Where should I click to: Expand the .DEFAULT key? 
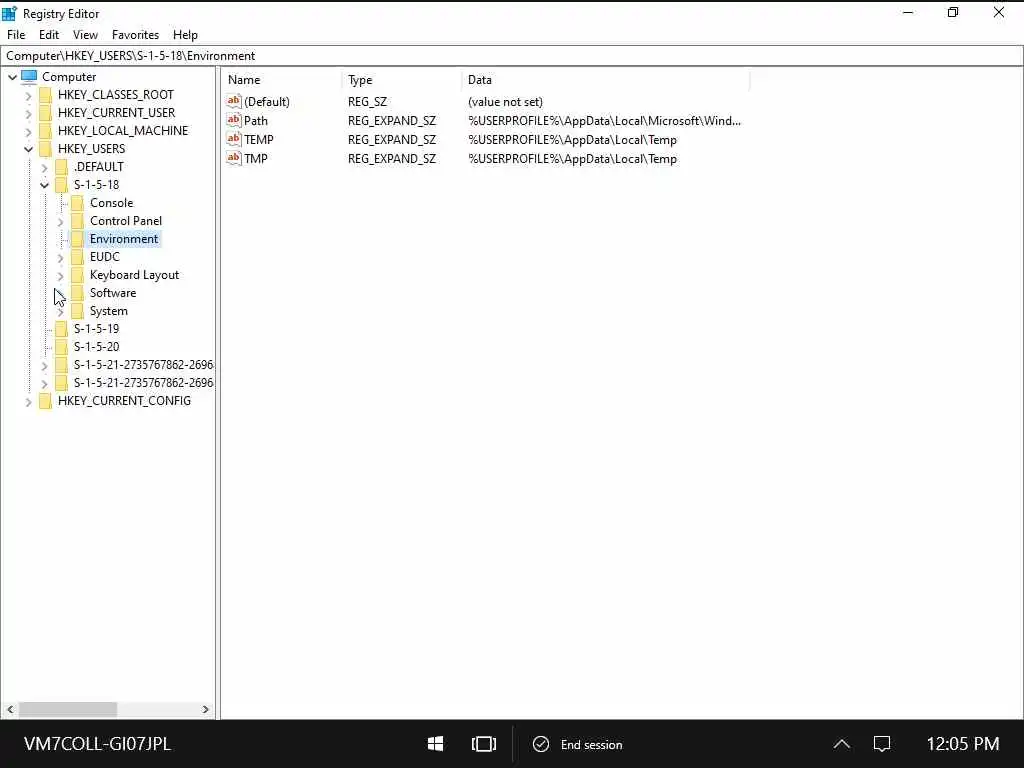click(44, 168)
